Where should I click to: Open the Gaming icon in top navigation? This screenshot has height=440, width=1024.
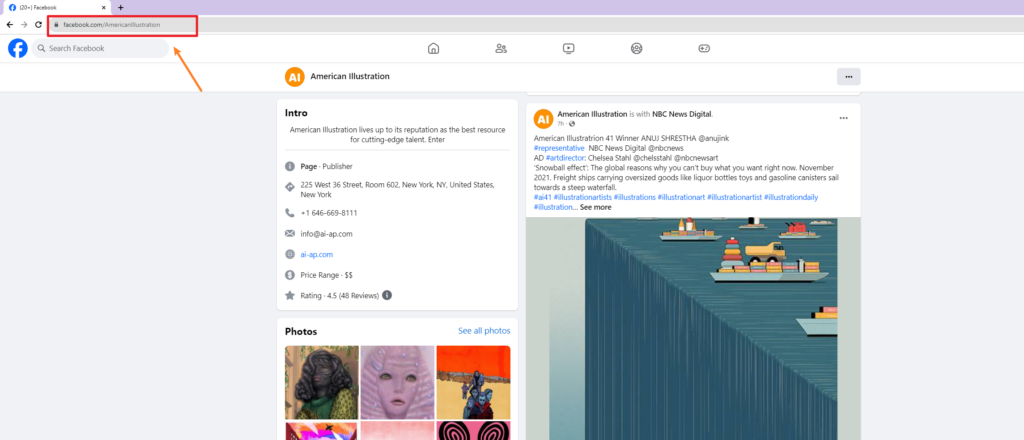(704, 48)
